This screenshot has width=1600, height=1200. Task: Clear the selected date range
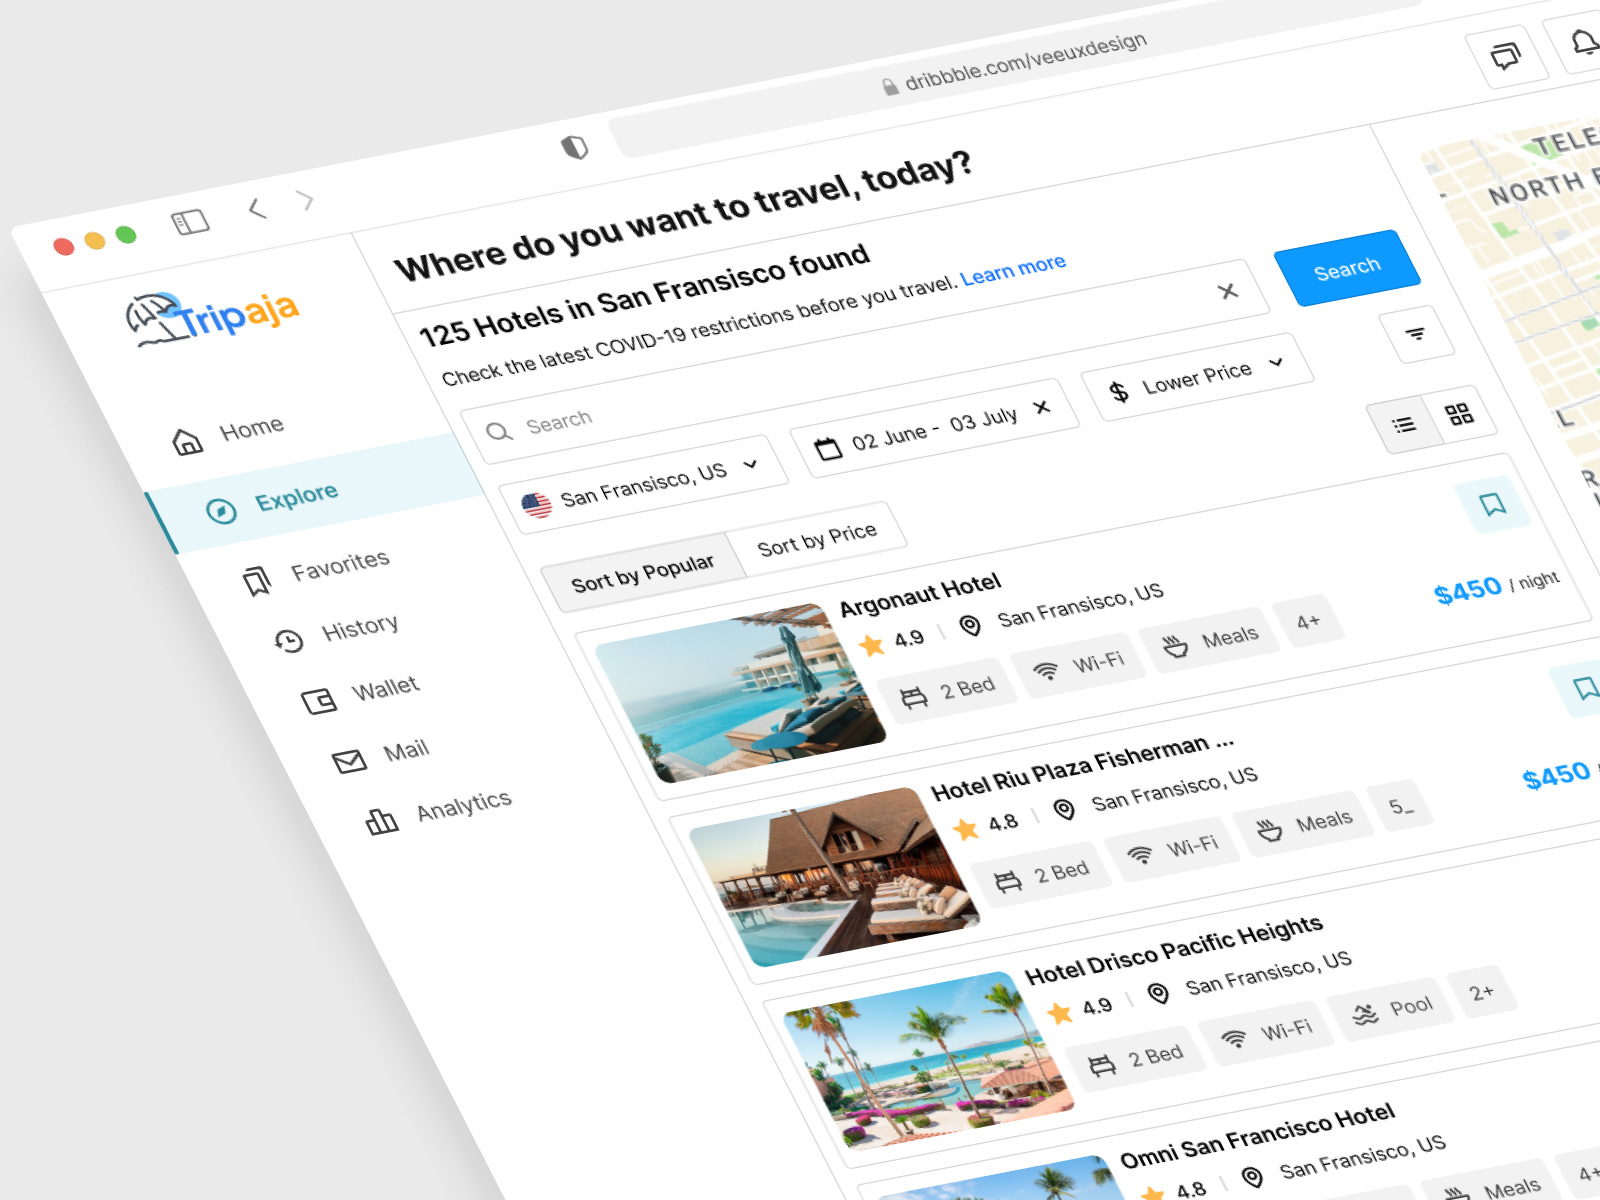[x=1040, y=409]
